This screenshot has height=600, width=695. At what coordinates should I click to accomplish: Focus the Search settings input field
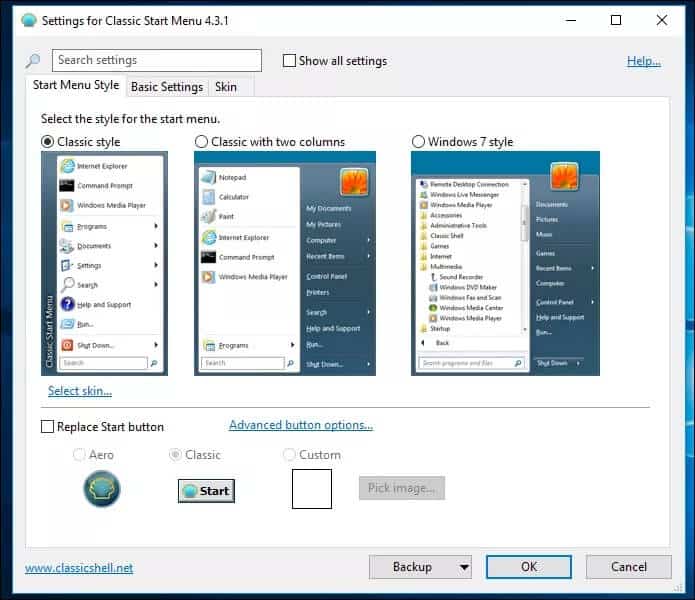click(157, 60)
